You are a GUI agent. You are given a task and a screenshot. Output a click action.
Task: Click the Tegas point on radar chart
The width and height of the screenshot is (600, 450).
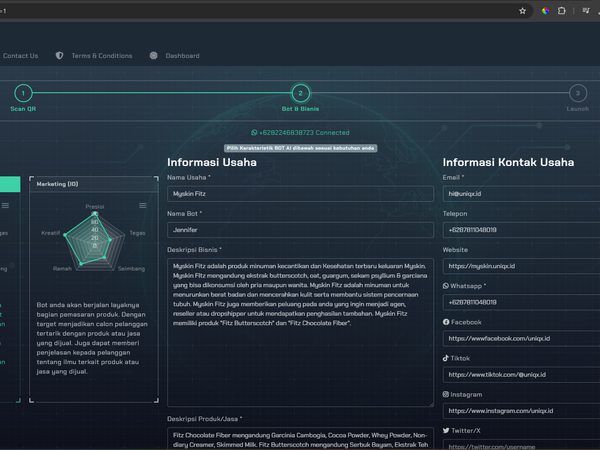click(110, 240)
